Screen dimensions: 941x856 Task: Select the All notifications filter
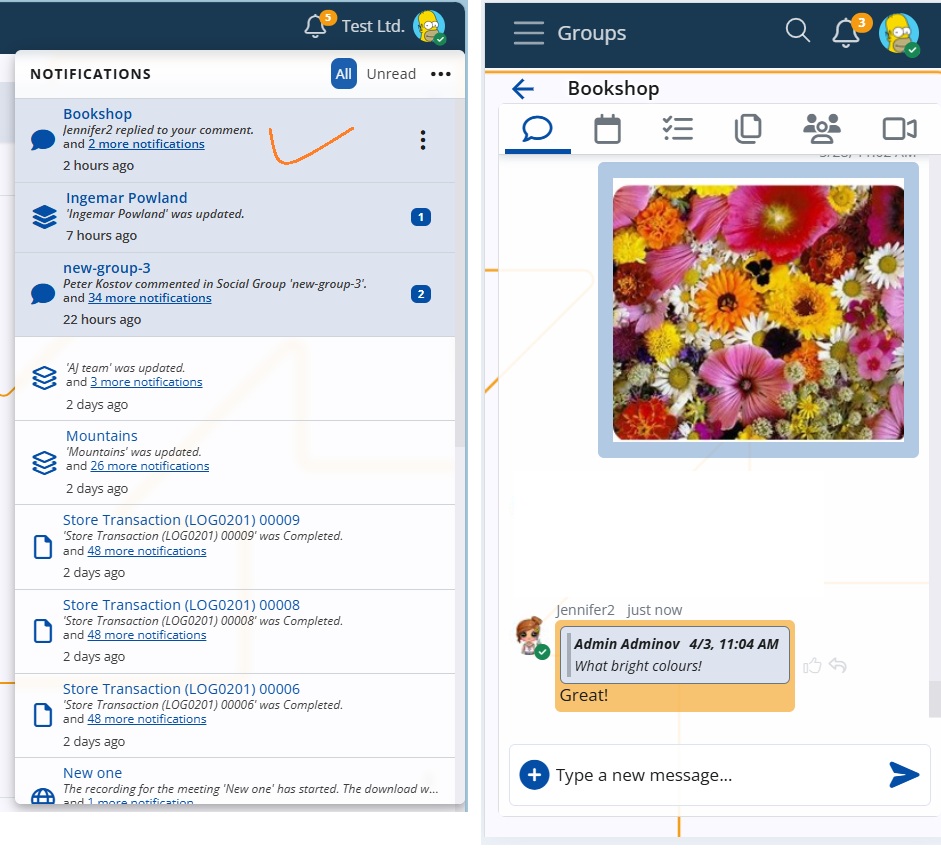click(344, 74)
